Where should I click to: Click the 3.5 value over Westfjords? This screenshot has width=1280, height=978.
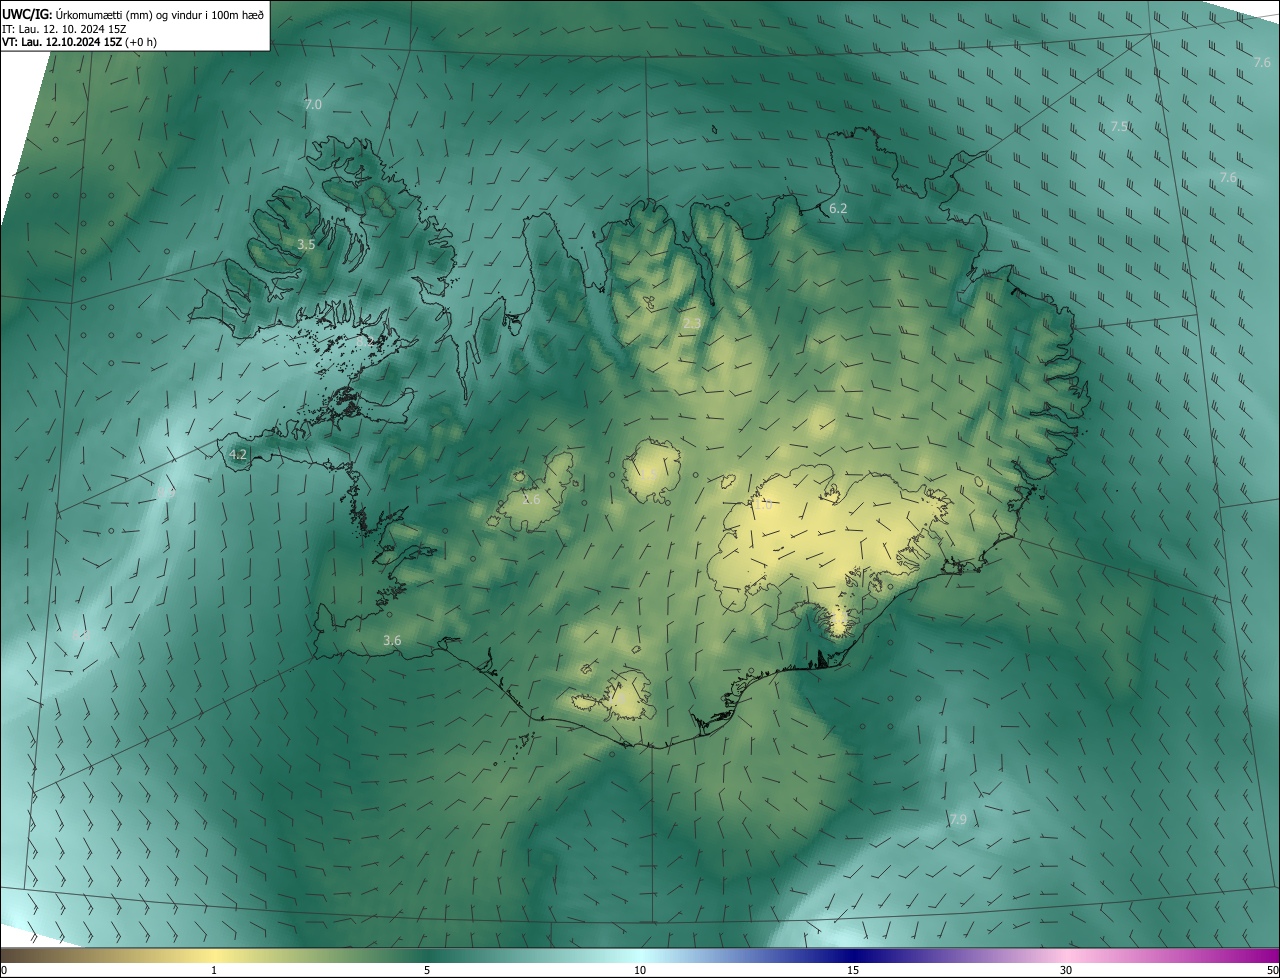point(306,244)
